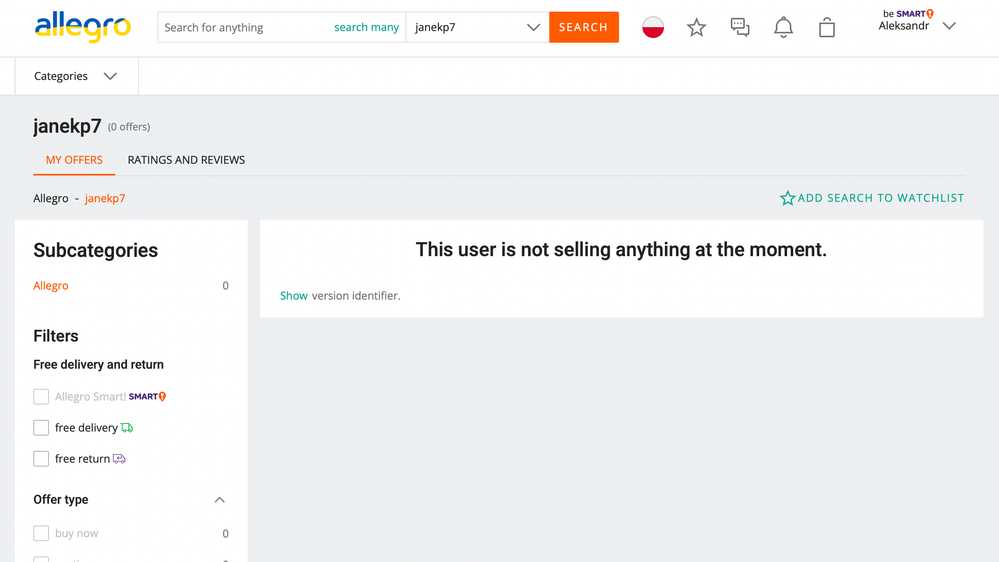Viewport: 999px width, 562px height.
Task: Open the Allegro logo homepage
Action: tap(83, 27)
